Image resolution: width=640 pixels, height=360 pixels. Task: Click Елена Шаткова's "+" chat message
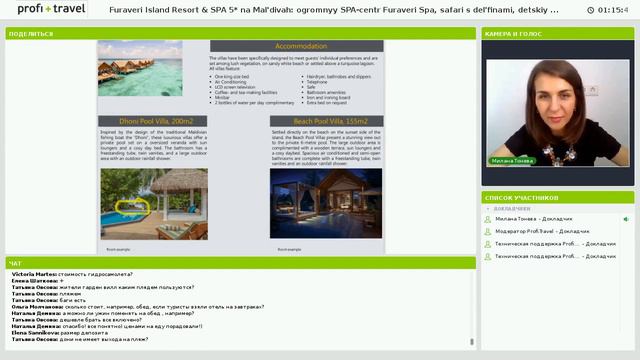click(38, 281)
